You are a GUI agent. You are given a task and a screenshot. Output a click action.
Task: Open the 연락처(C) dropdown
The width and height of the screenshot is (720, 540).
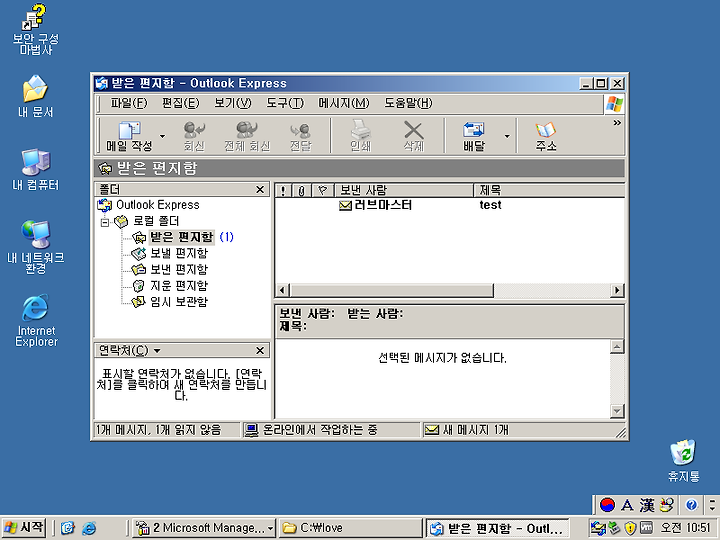click(129, 351)
